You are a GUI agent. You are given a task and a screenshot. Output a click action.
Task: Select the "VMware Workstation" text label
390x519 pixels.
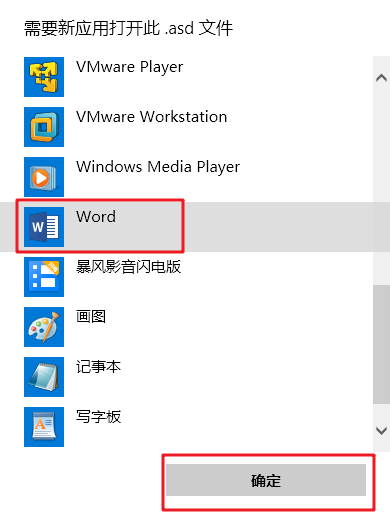click(152, 117)
